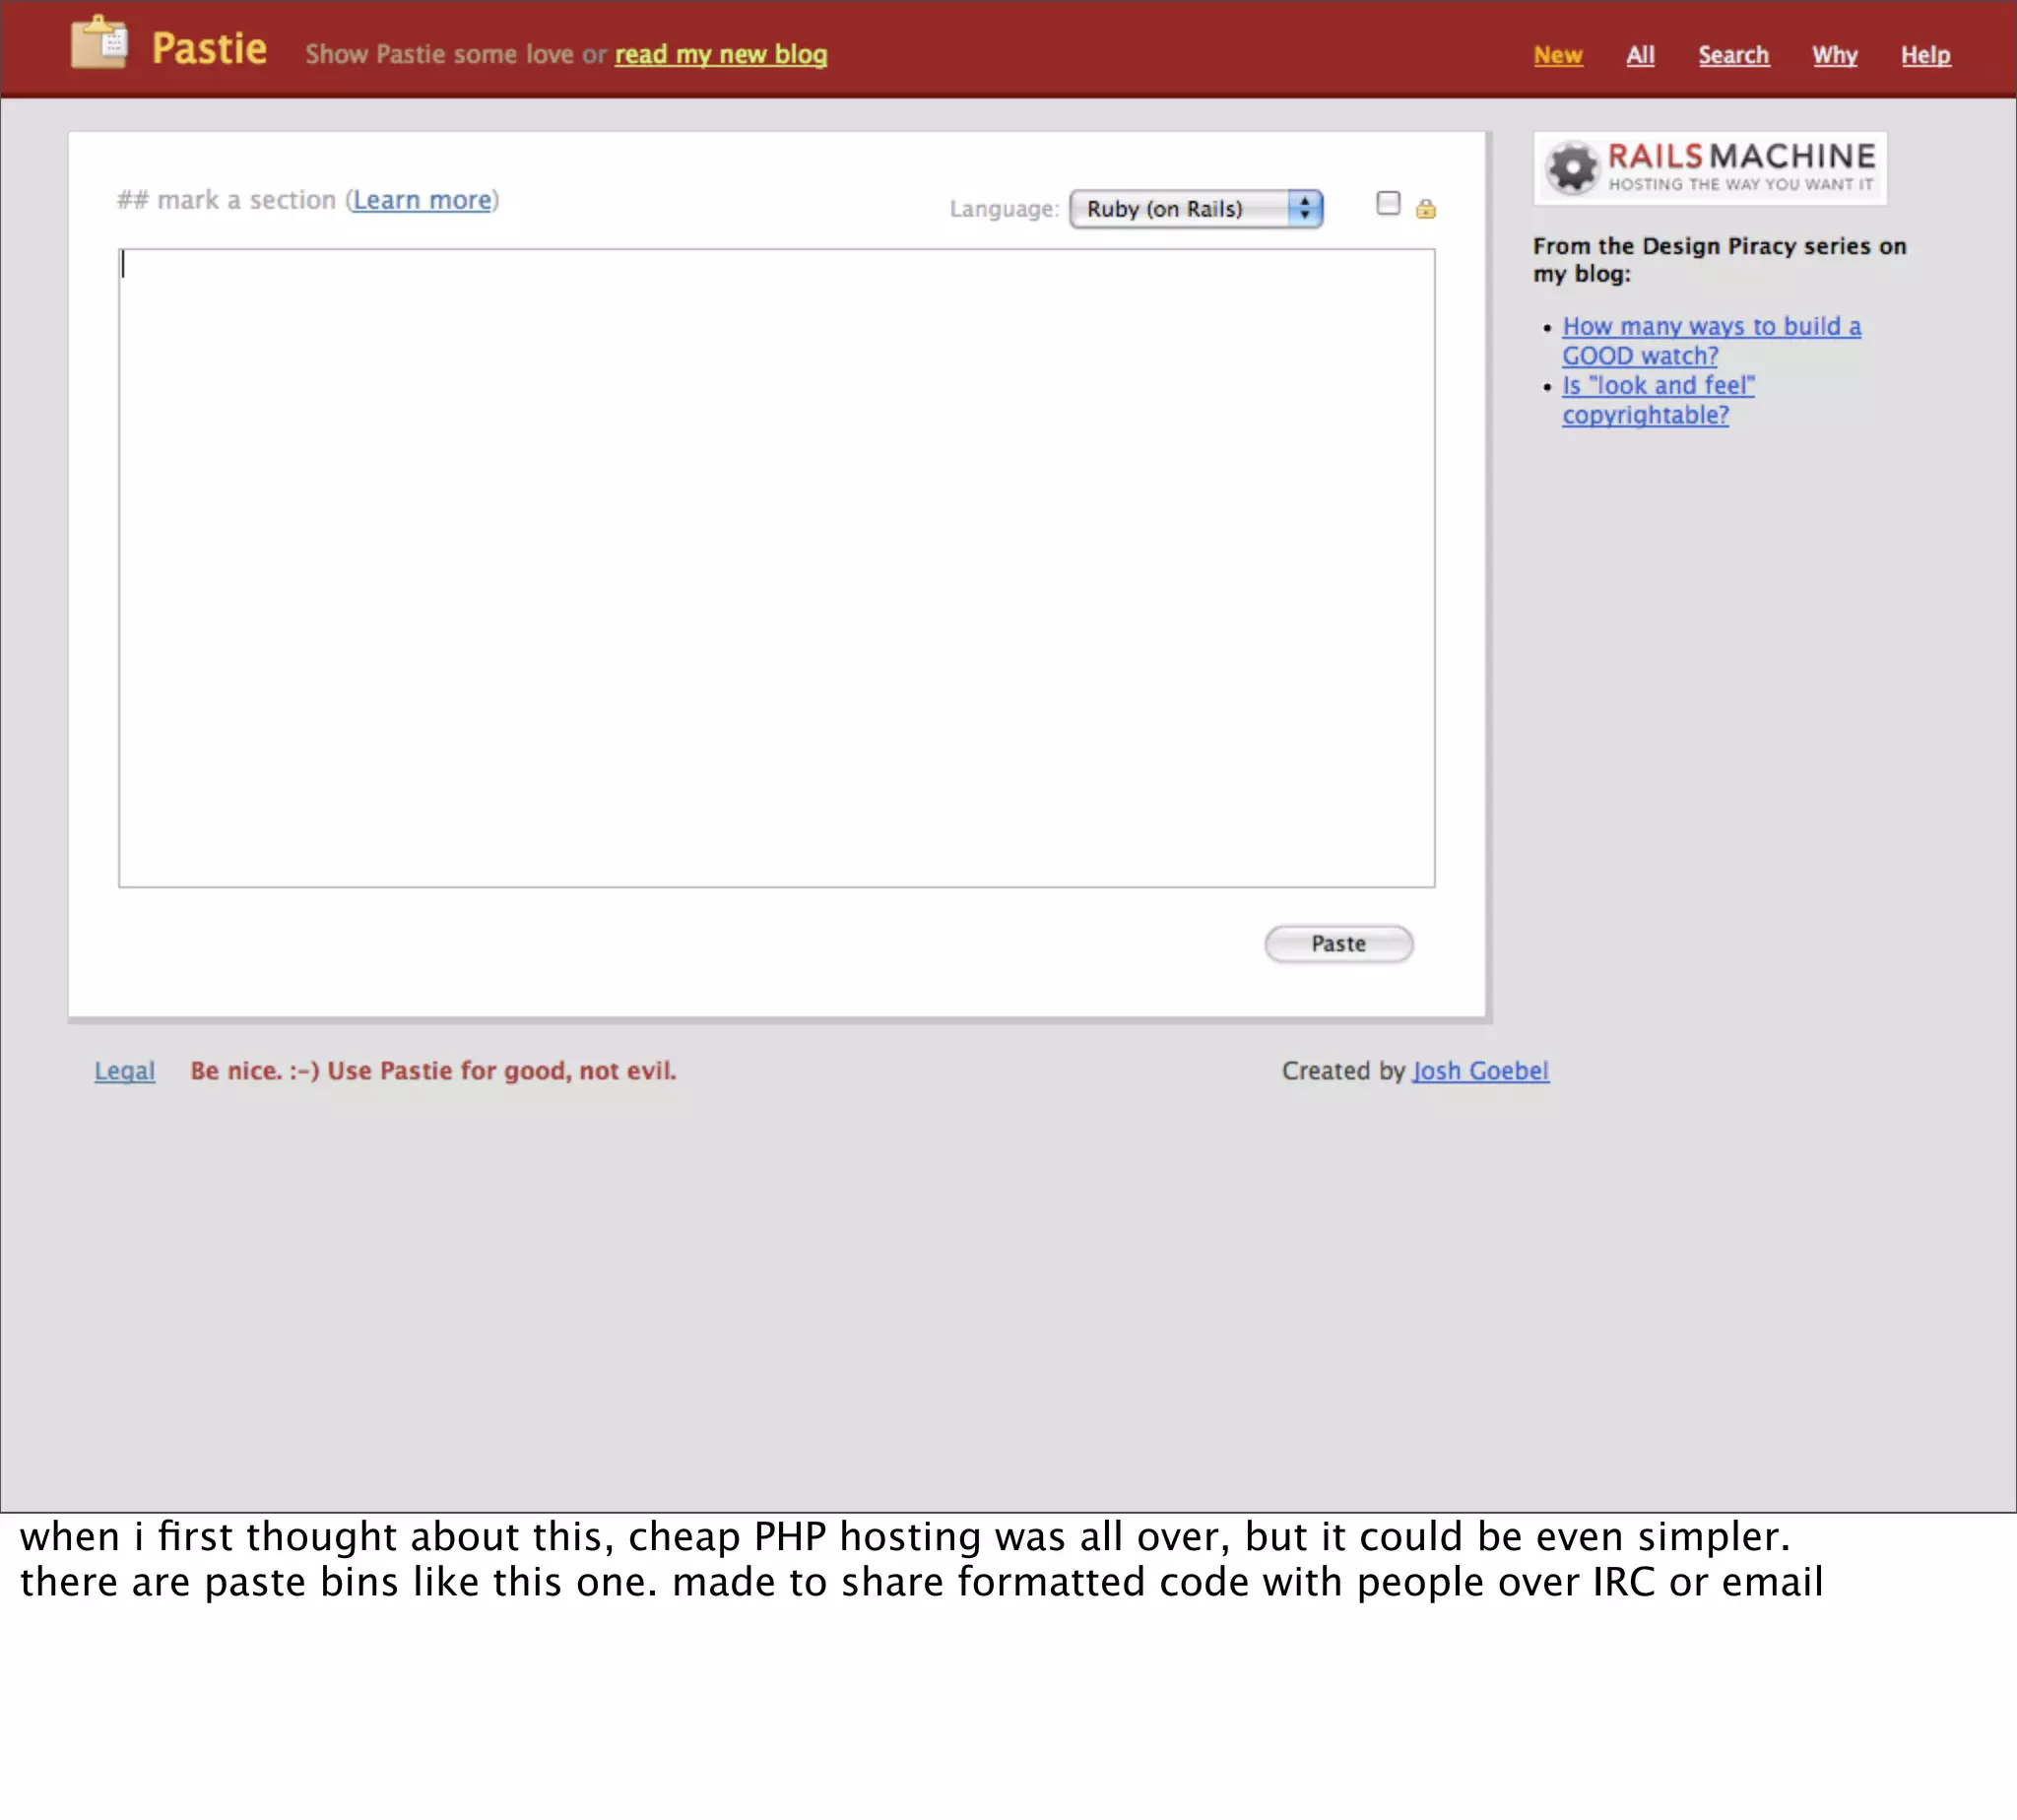
Task: Open the Search menu item
Action: tap(1733, 55)
